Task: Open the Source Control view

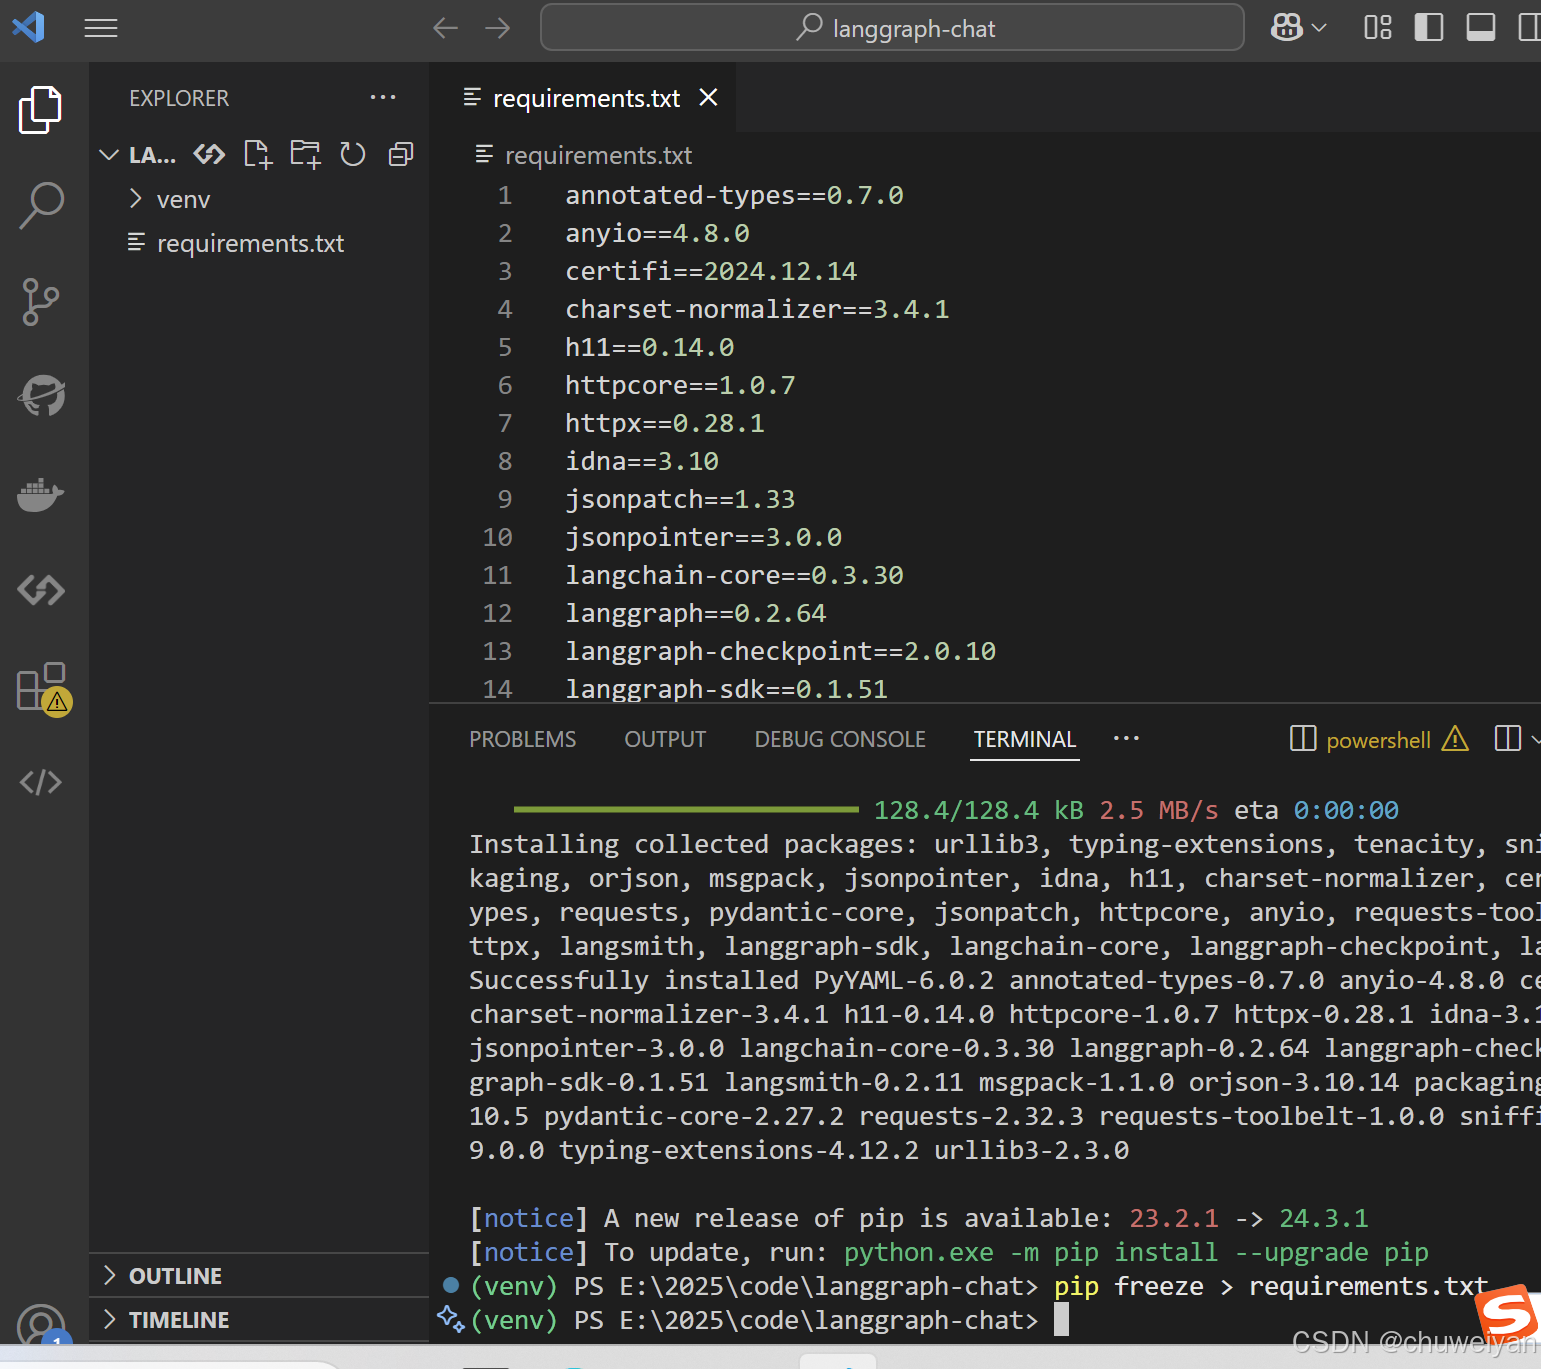Action: tap(40, 301)
